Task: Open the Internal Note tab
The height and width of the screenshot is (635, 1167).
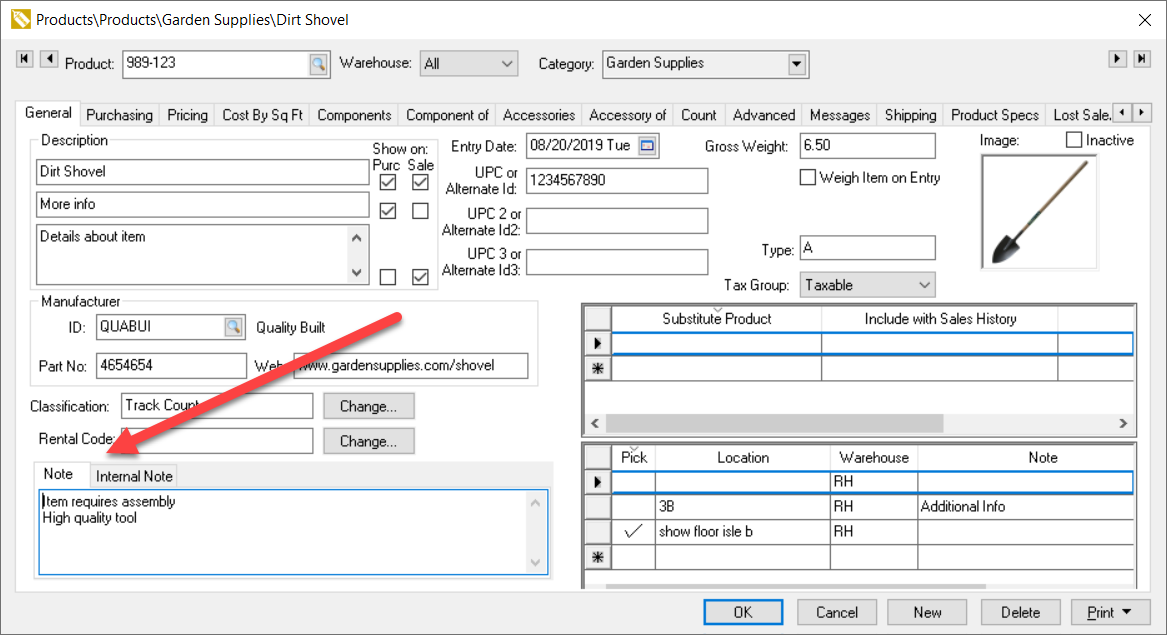Action: tap(134, 476)
